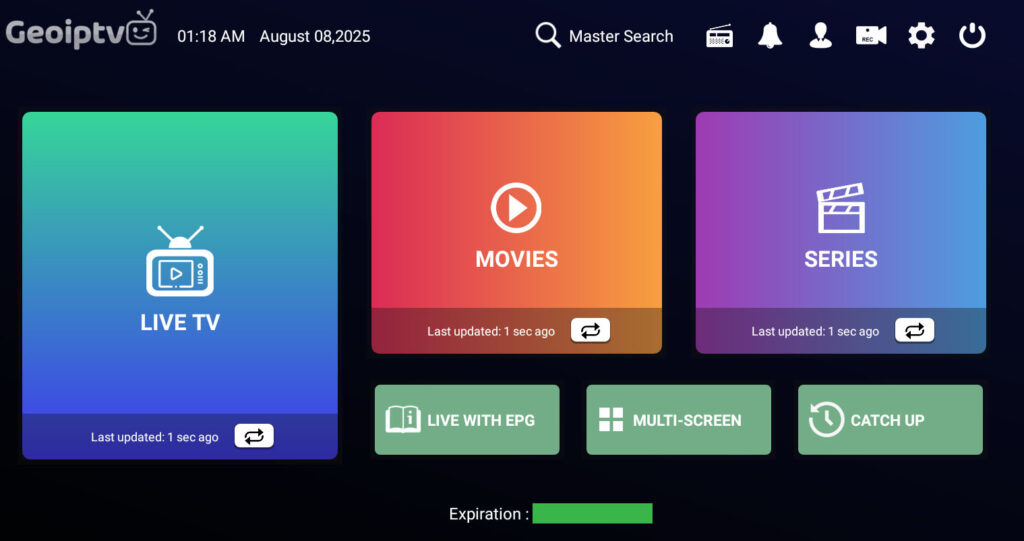
Task: Open notifications bell icon
Action: pos(770,35)
